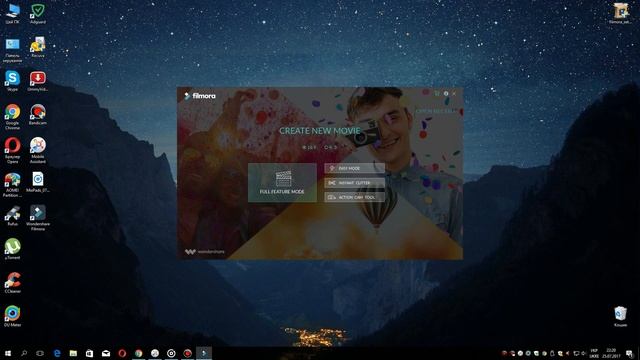Open the Mail app from the taskbar
This screenshot has height=360, width=640.
106,353
